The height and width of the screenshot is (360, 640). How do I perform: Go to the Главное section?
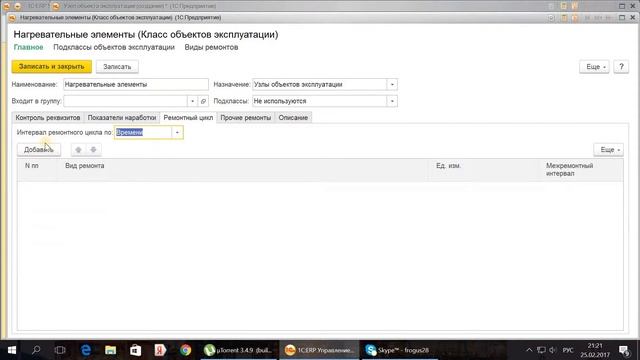29,47
